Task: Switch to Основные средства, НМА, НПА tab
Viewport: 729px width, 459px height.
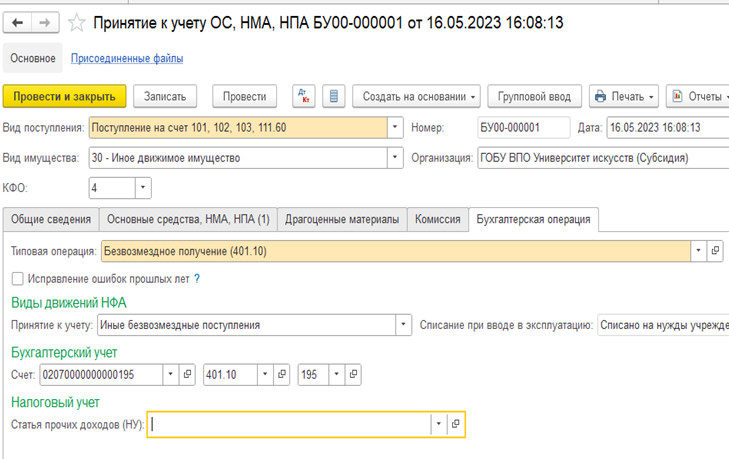Action: click(188, 220)
